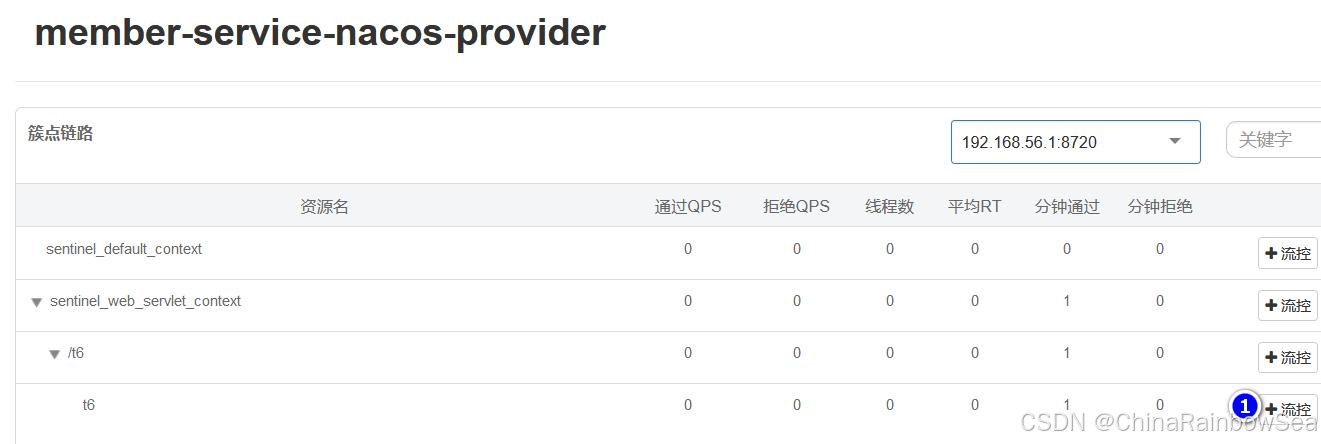The width and height of the screenshot is (1321, 444).
Task: Click the 拒绝QPS column header
Action: tap(796, 207)
